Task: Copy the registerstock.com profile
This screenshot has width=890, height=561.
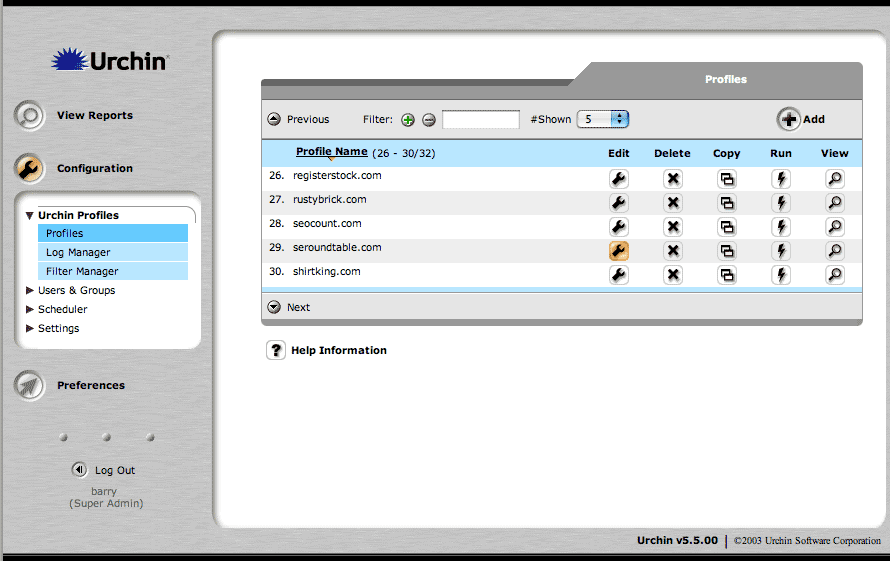Action: (727, 179)
